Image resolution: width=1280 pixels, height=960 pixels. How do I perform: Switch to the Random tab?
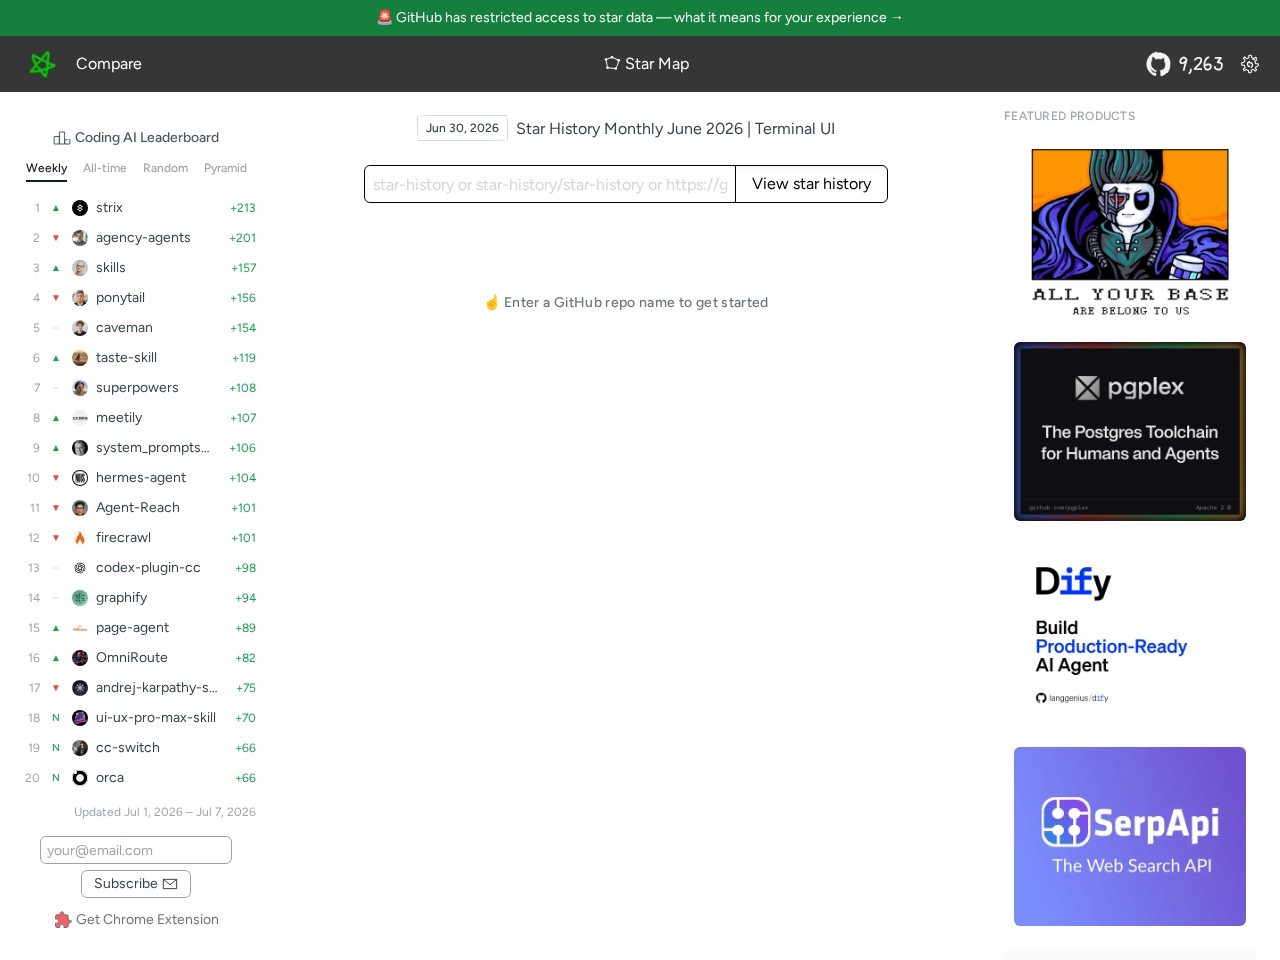[x=166, y=168]
